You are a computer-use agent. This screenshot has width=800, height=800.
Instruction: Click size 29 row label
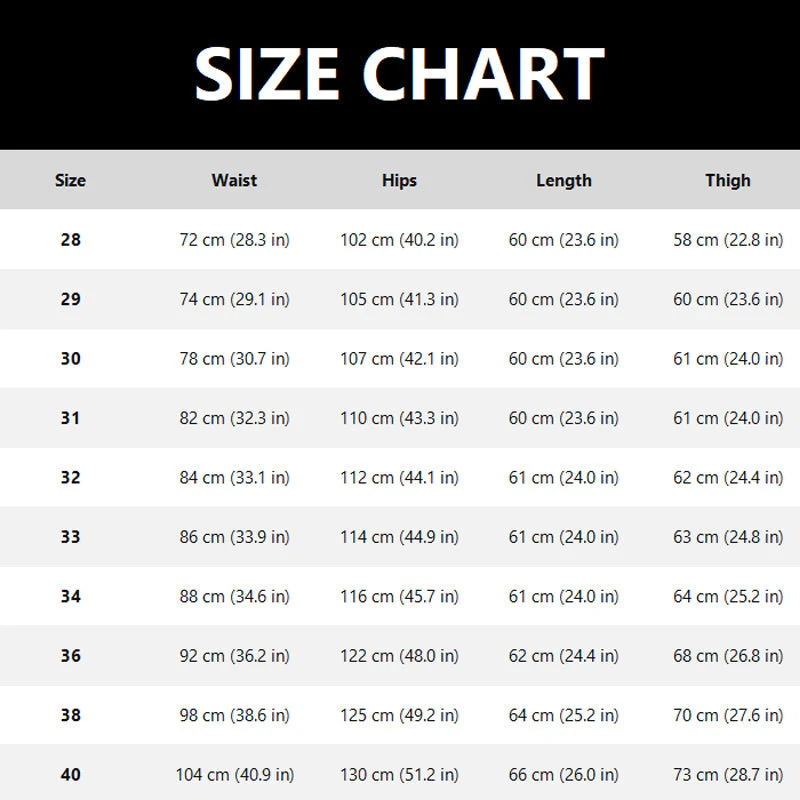click(x=70, y=299)
